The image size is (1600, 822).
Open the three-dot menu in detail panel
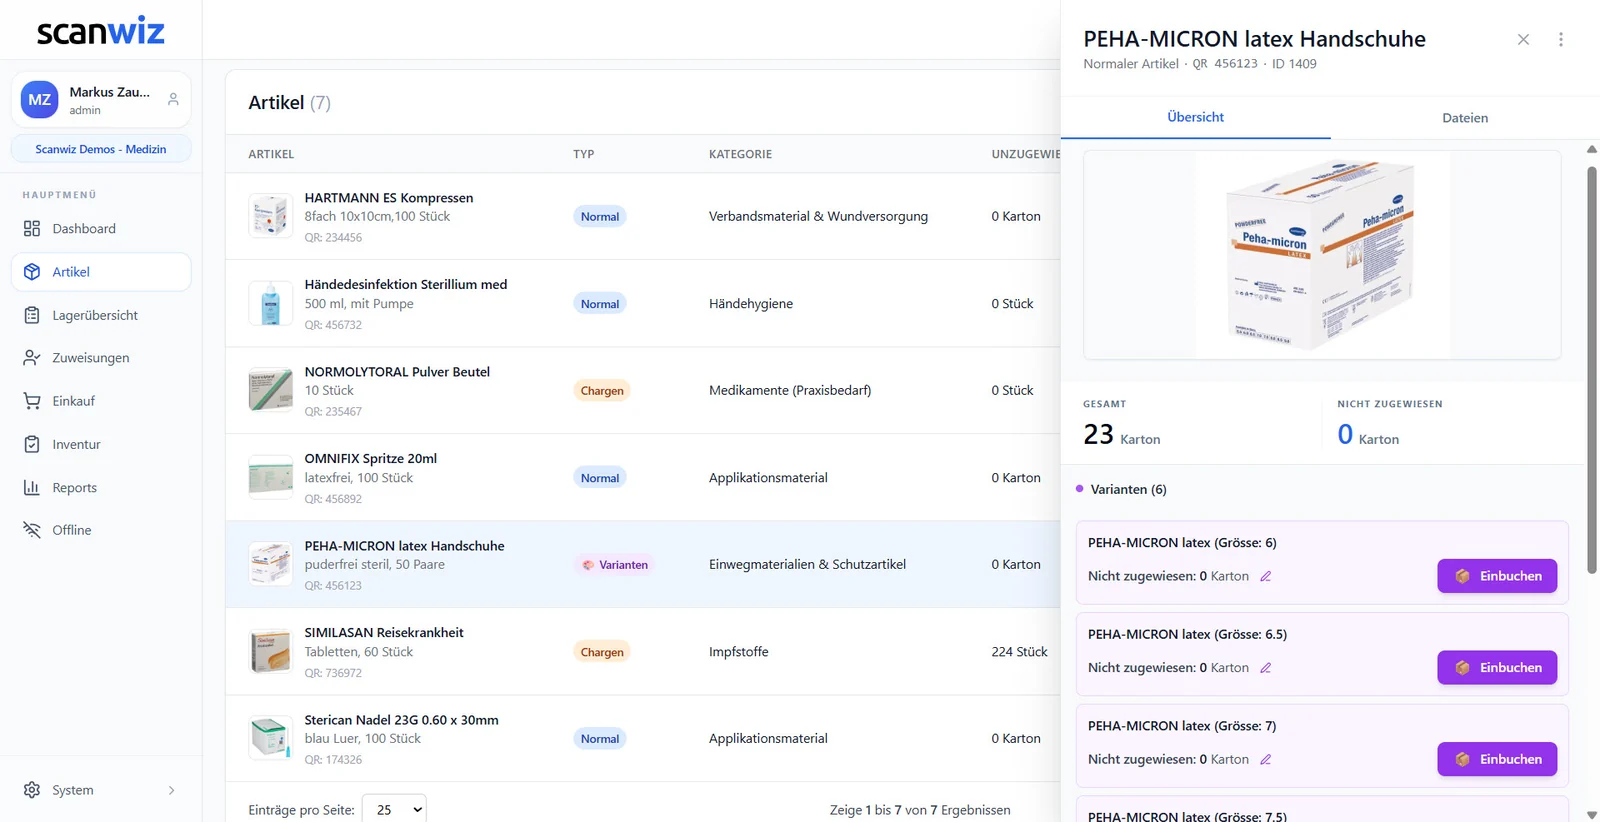[1561, 40]
